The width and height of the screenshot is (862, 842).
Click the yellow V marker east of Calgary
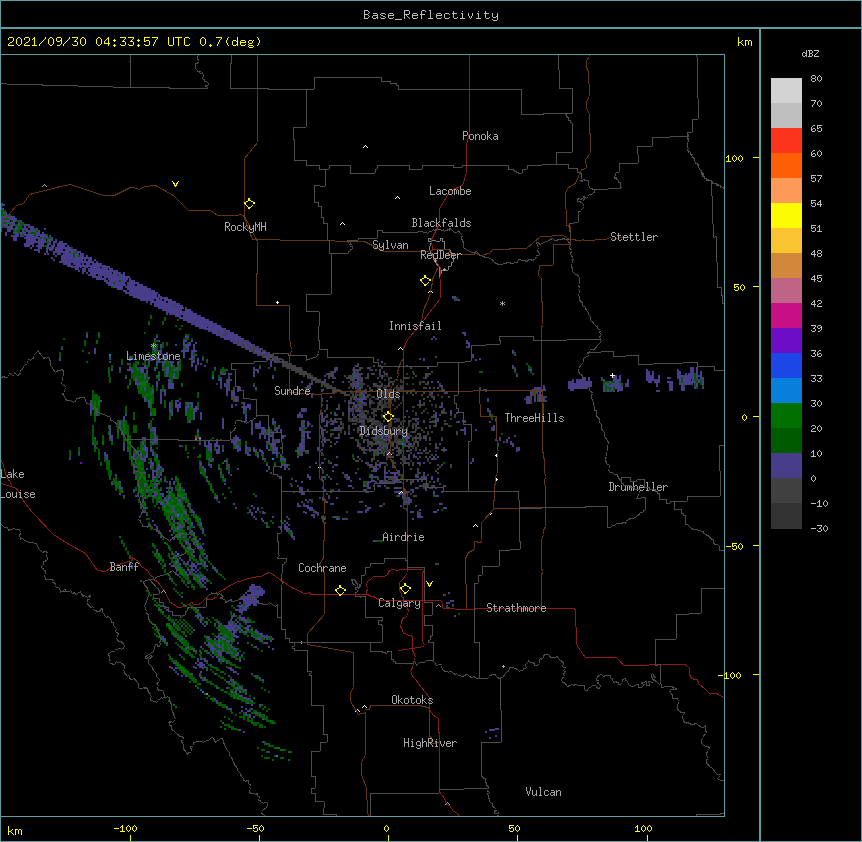click(429, 584)
